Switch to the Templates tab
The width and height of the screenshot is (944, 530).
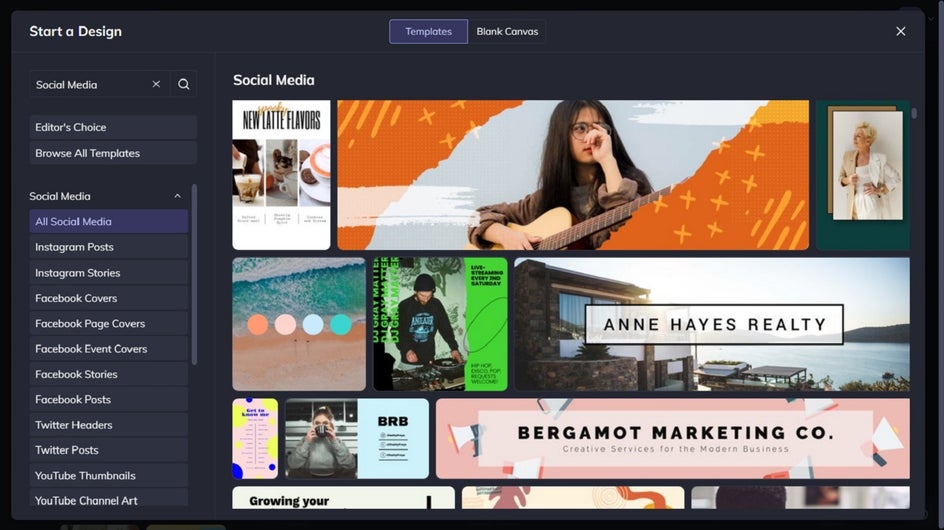pos(428,31)
